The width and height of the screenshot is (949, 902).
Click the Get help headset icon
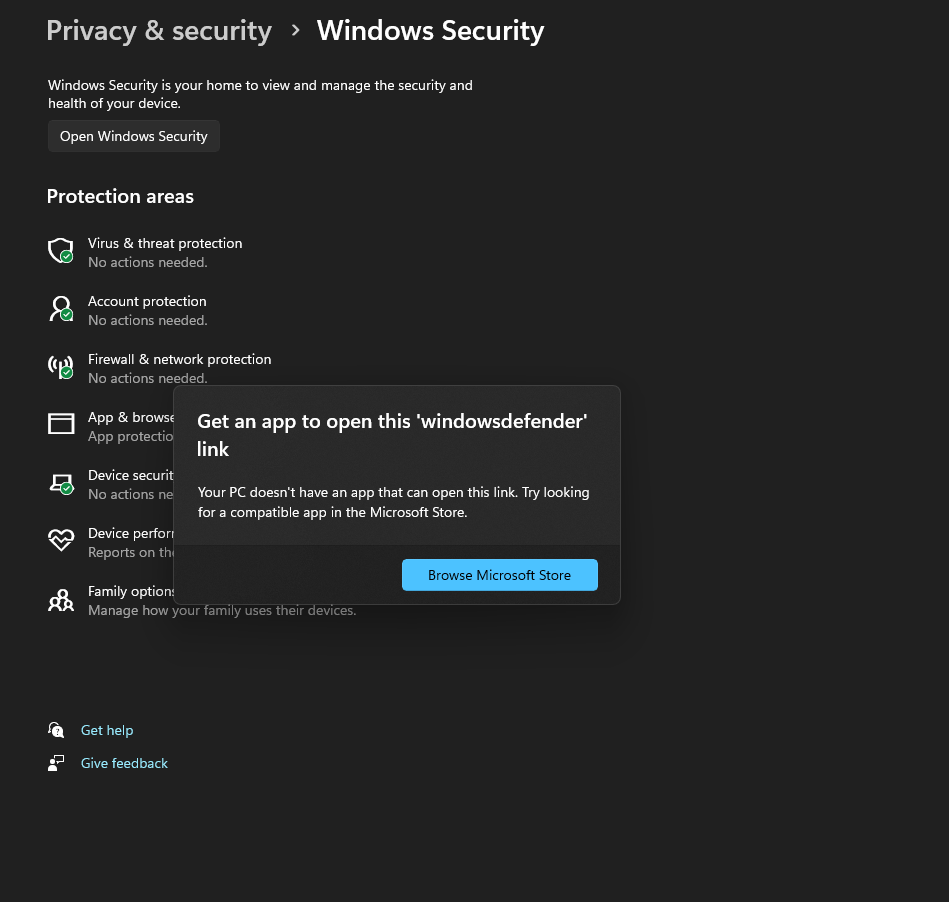point(56,730)
